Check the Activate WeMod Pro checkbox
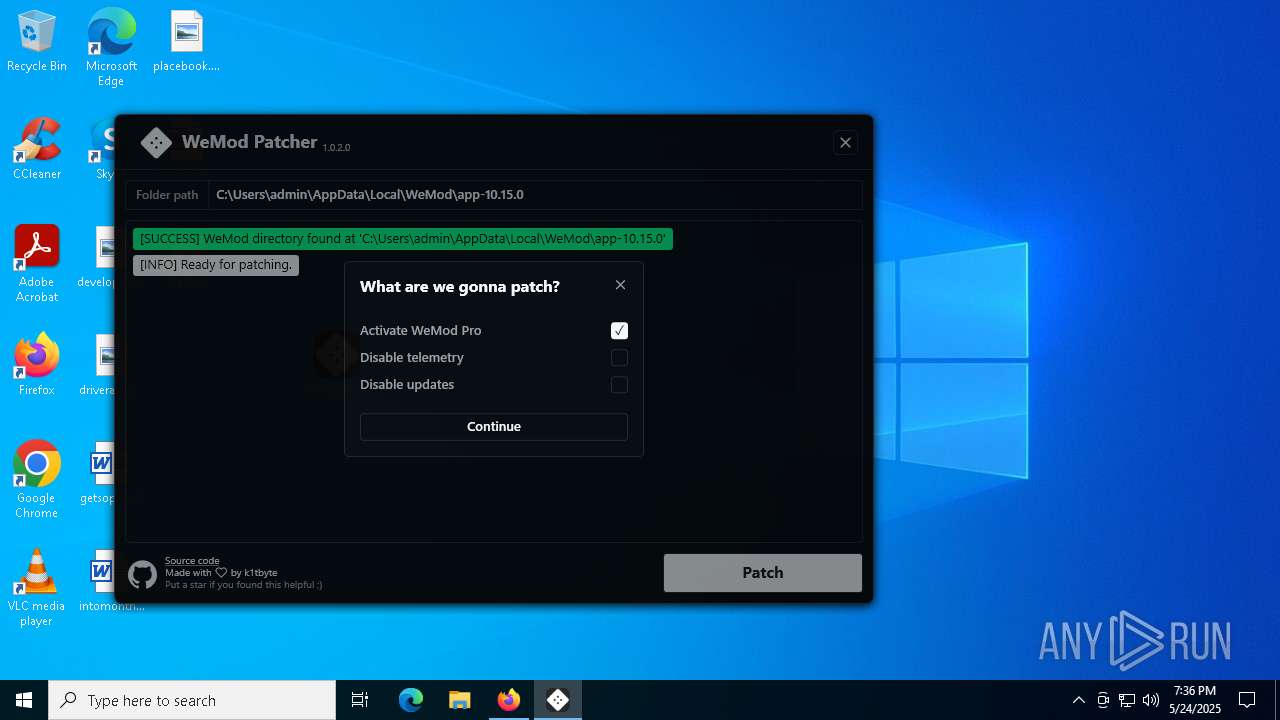The height and width of the screenshot is (720, 1280). (619, 331)
